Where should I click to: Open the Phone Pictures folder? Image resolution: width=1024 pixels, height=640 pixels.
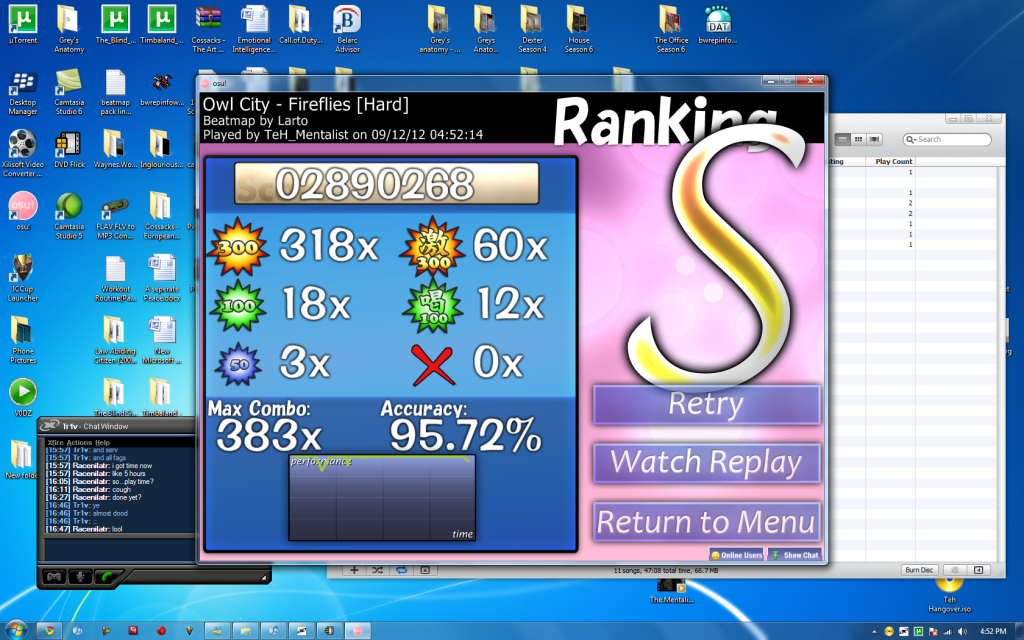click(23, 340)
